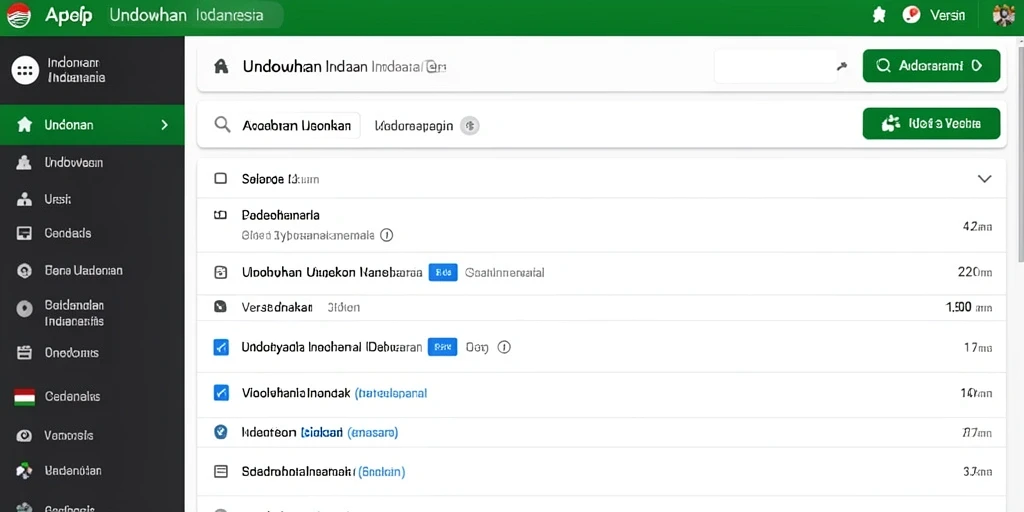
Task: Uncheck the Vioolehanla Inondak checkbox
Action: point(221,392)
